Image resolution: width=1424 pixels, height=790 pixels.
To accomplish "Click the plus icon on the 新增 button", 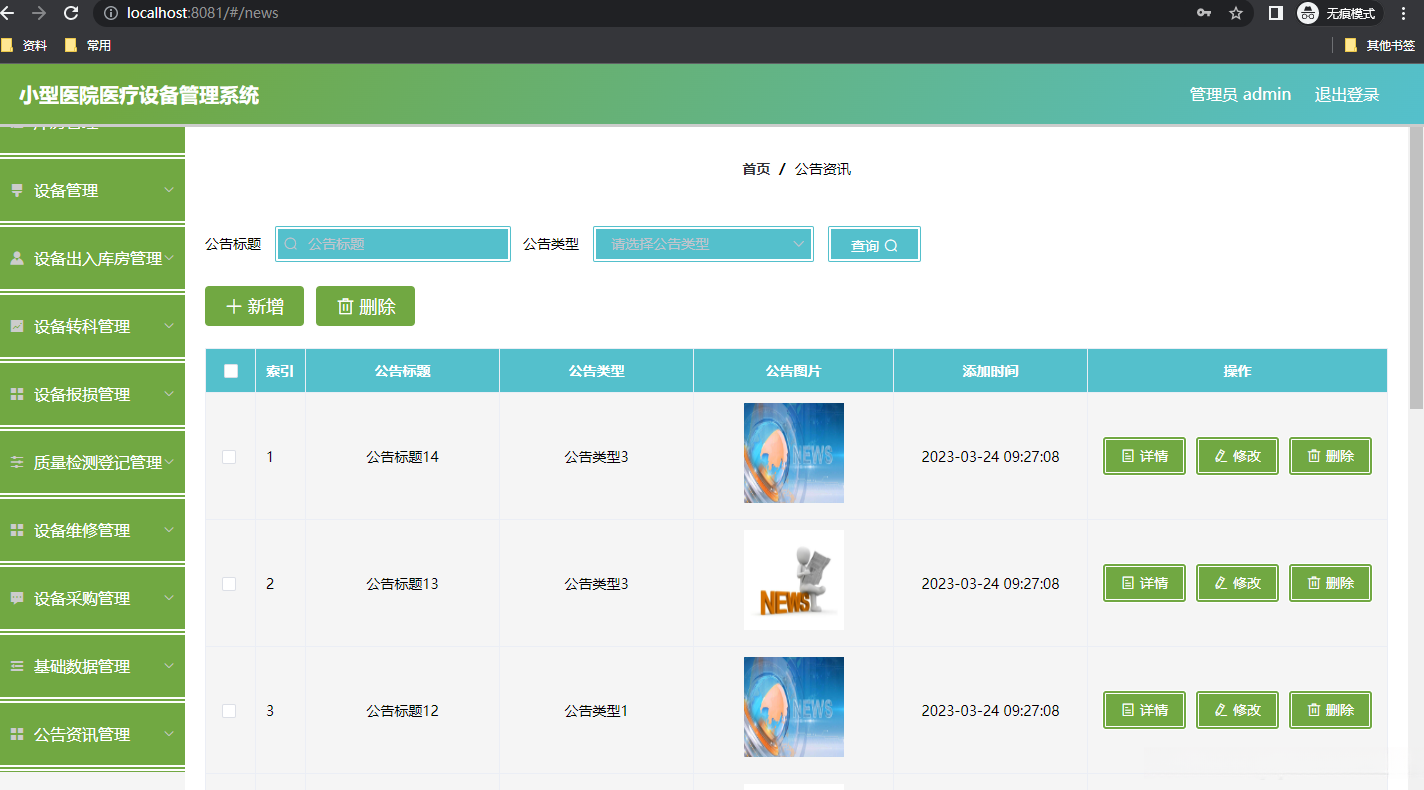I will point(234,306).
